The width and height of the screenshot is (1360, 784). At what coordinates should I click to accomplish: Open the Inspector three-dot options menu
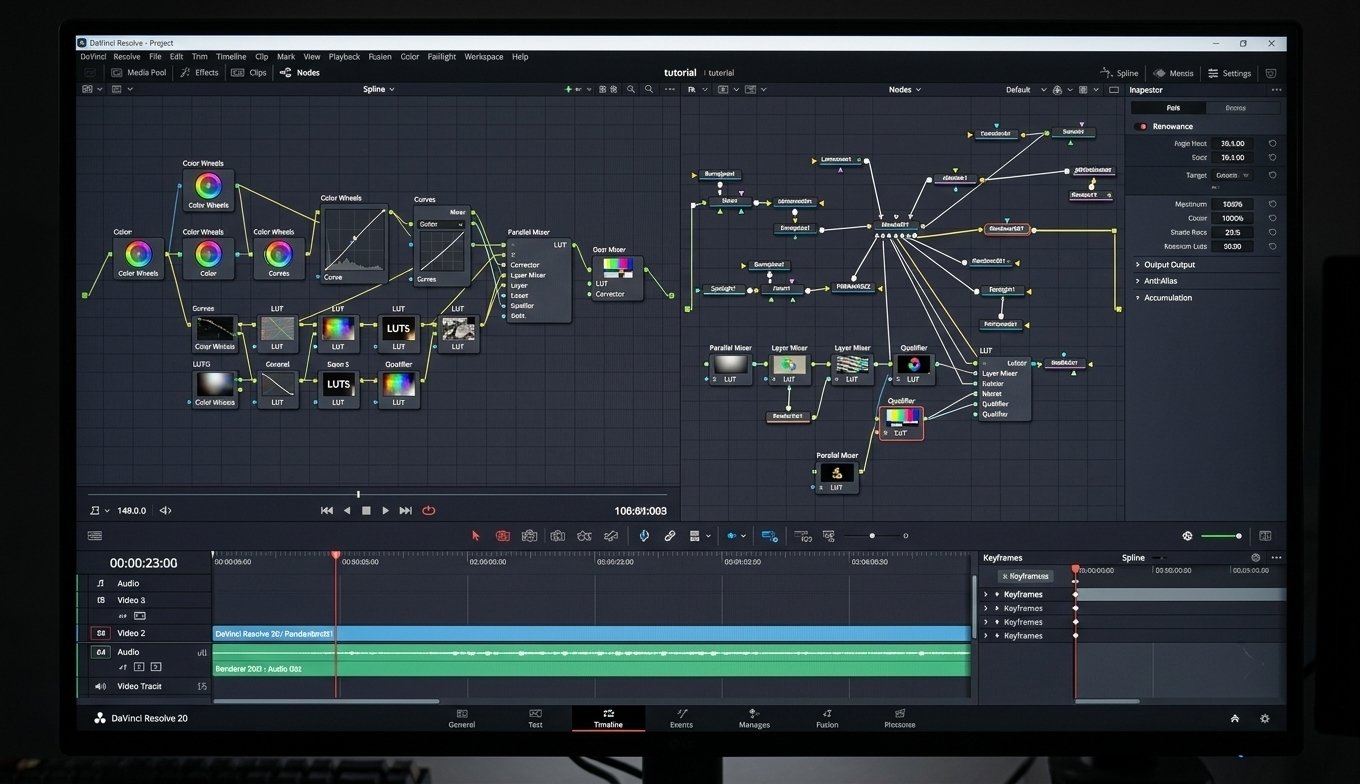coord(1275,90)
